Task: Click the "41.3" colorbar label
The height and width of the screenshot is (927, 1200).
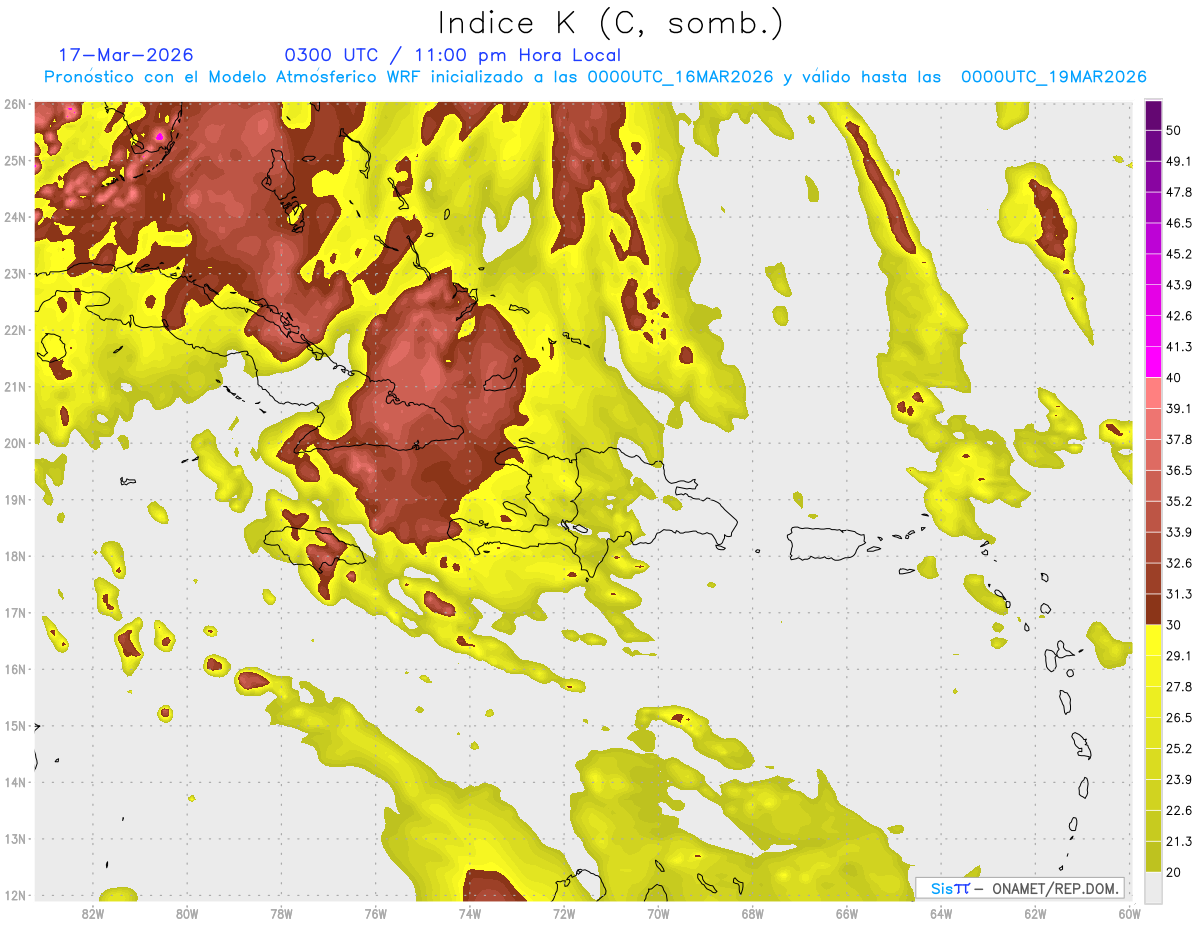Action: point(1179,347)
